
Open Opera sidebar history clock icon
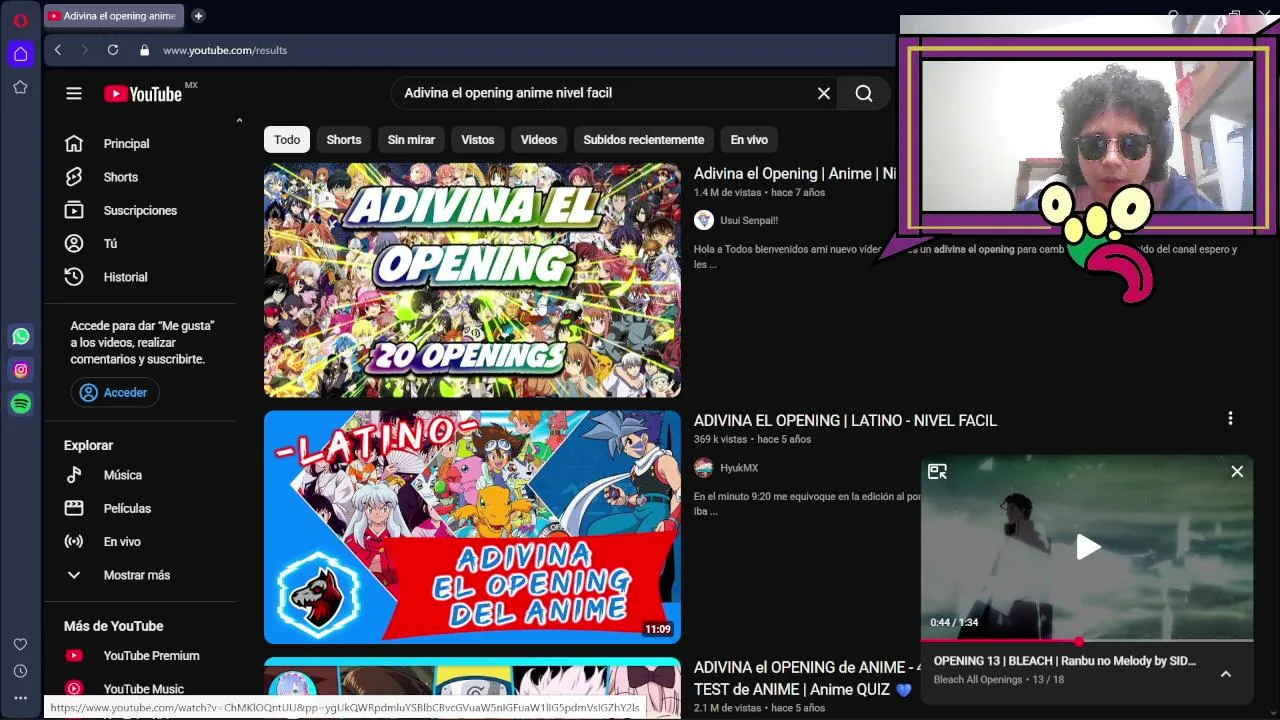(20, 671)
